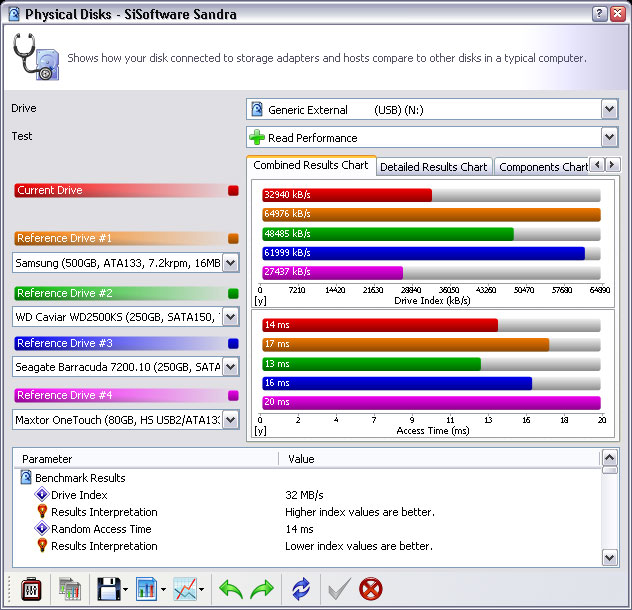
Task: Click the stethoscope disk icon in header
Action: [36, 56]
